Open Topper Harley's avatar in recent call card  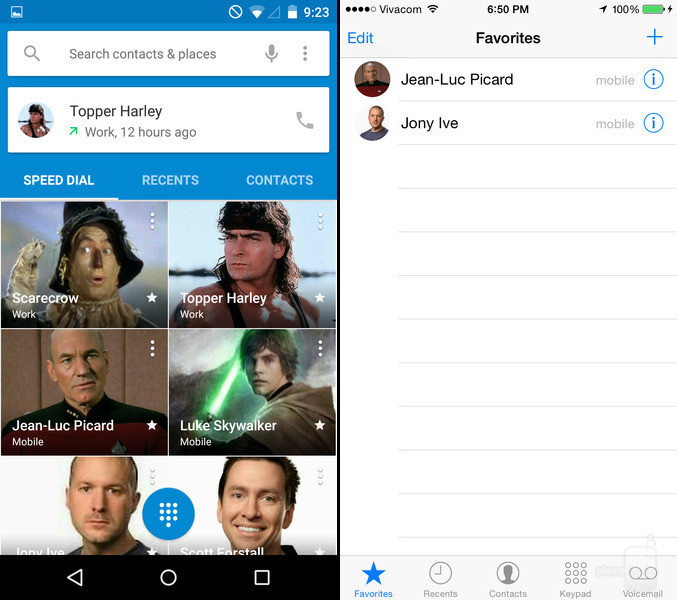36,120
